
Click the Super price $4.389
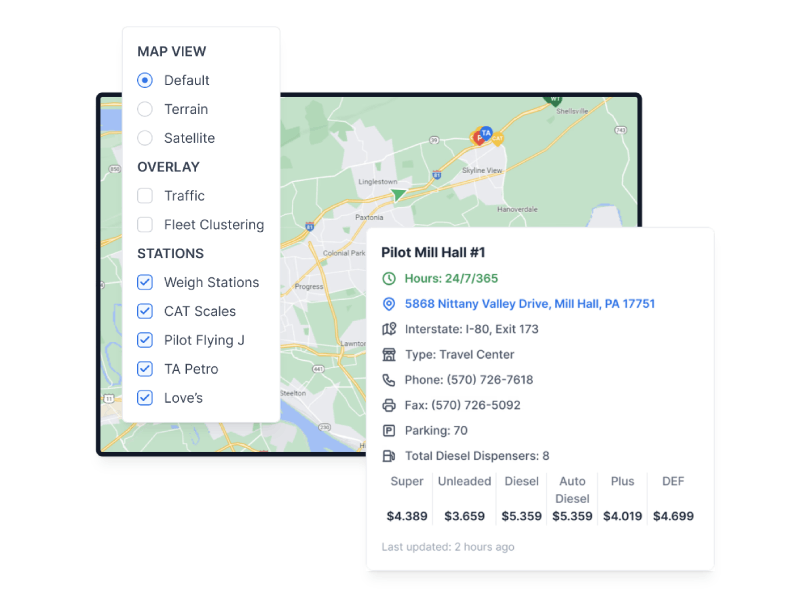point(407,516)
